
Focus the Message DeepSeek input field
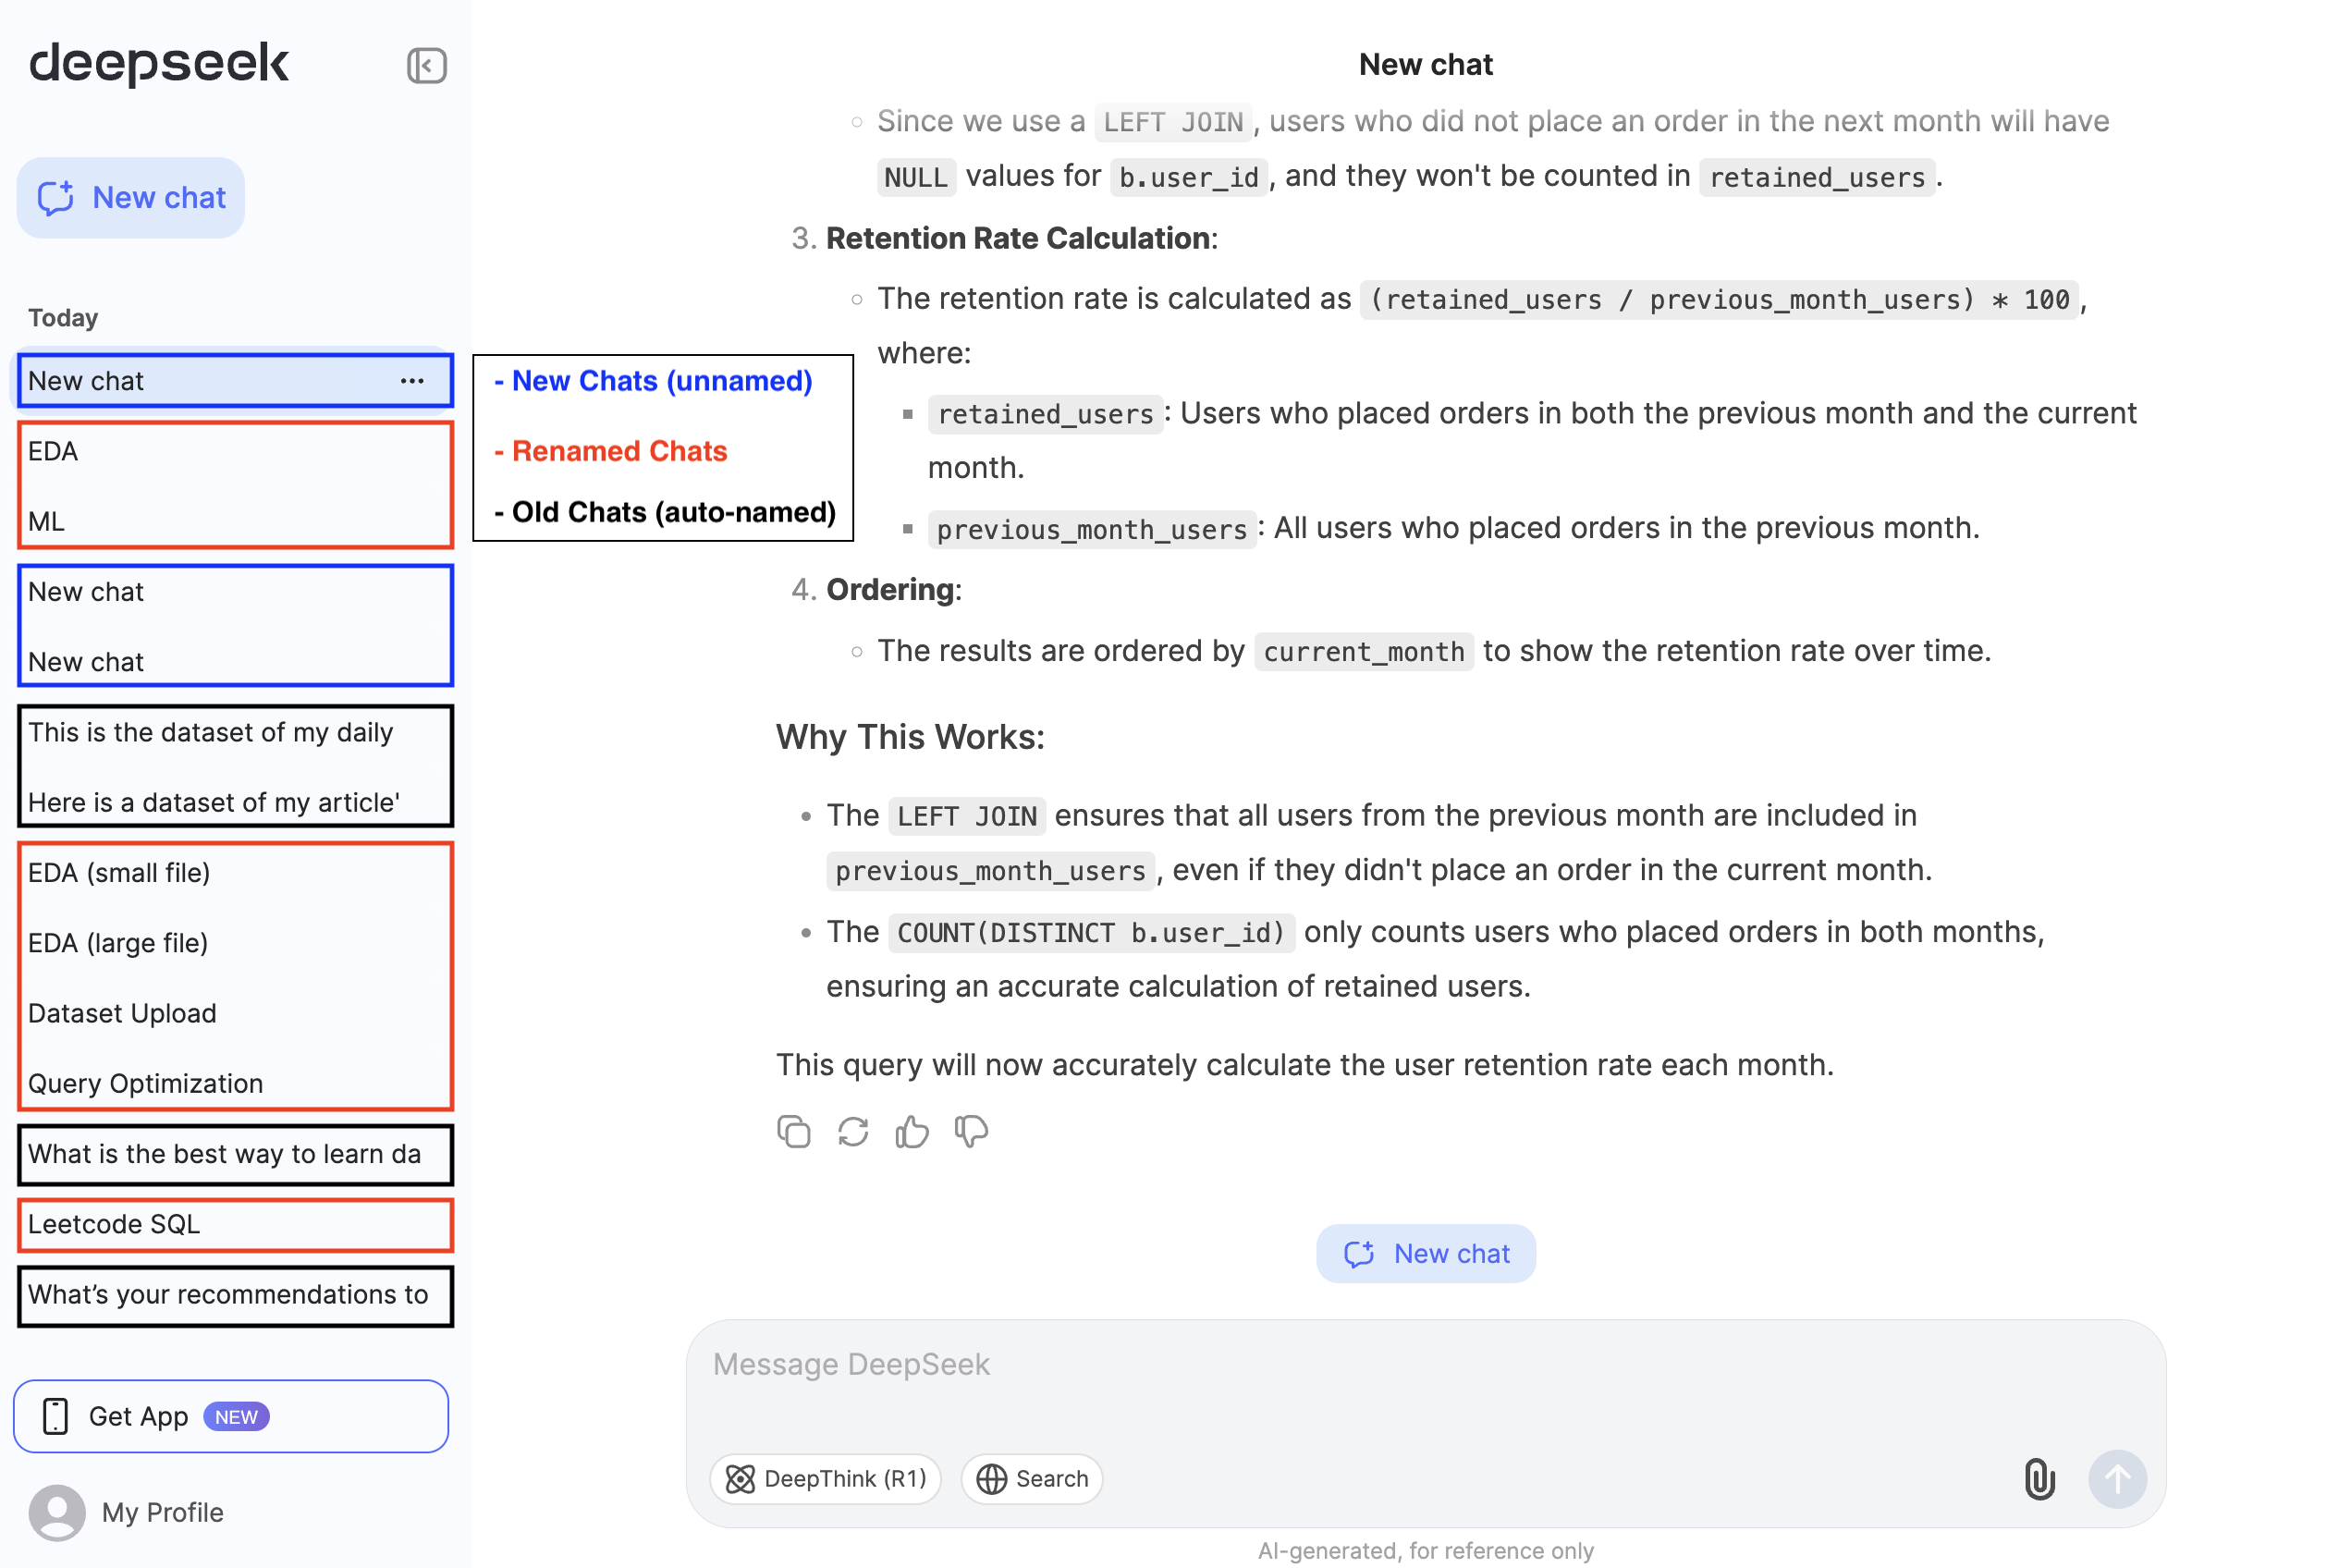tap(1426, 1365)
